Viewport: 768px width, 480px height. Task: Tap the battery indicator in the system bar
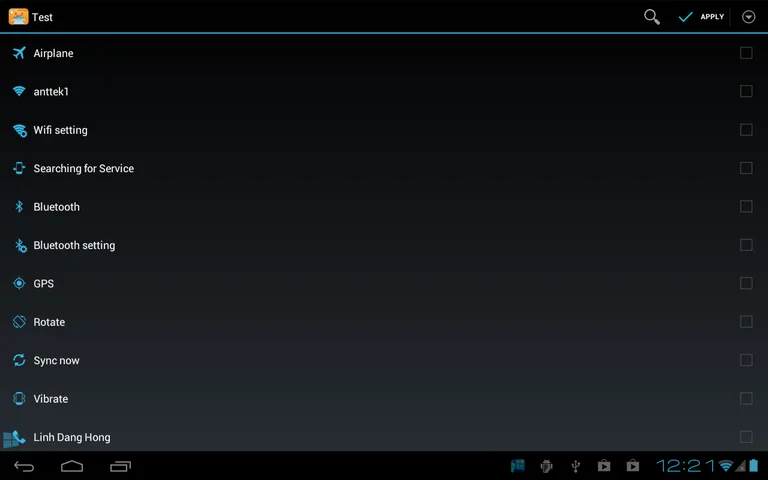pyautogui.click(x=753, y=466)
